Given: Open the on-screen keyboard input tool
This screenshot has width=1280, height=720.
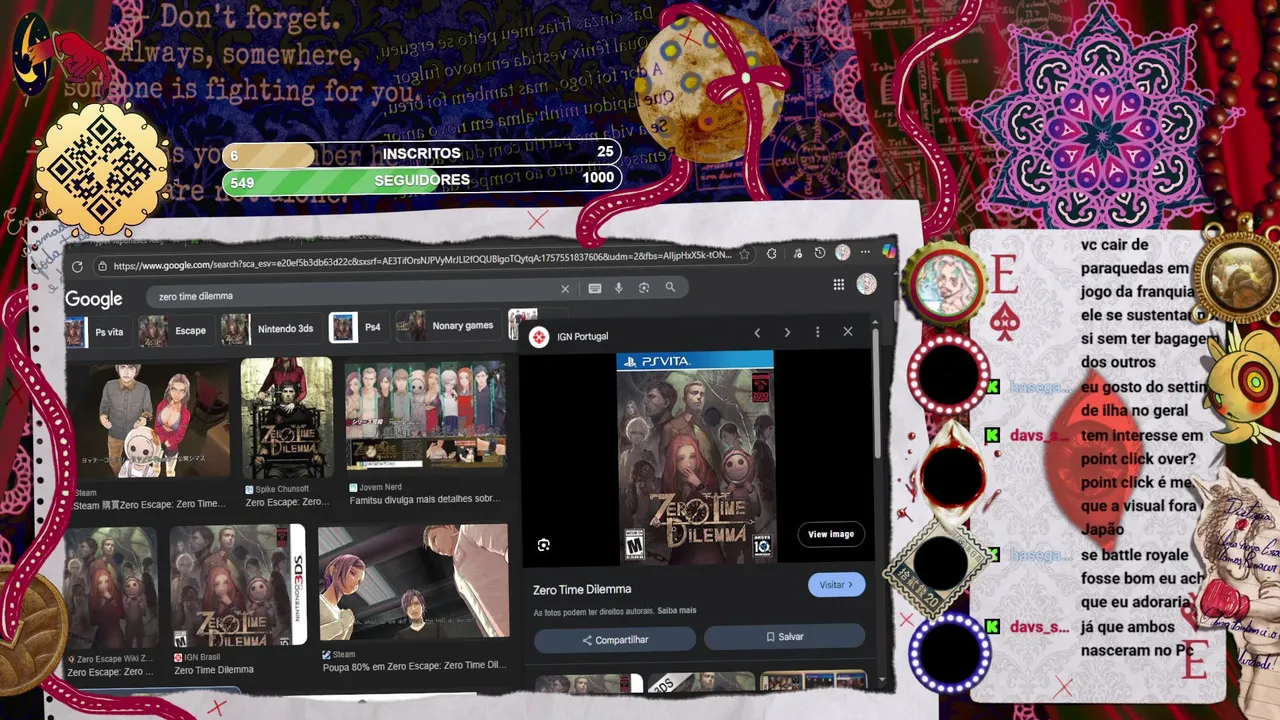Looking at the screenshot, I should 595,288.
